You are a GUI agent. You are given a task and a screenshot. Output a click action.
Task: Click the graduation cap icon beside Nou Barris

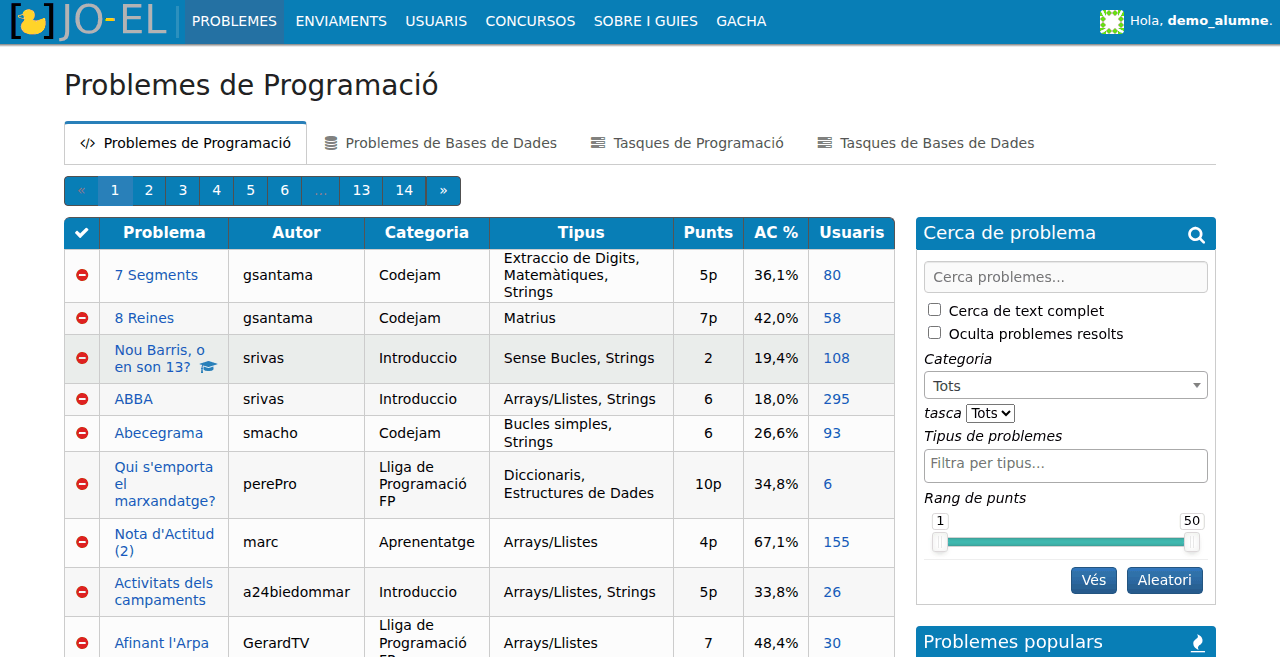(208, 367)
